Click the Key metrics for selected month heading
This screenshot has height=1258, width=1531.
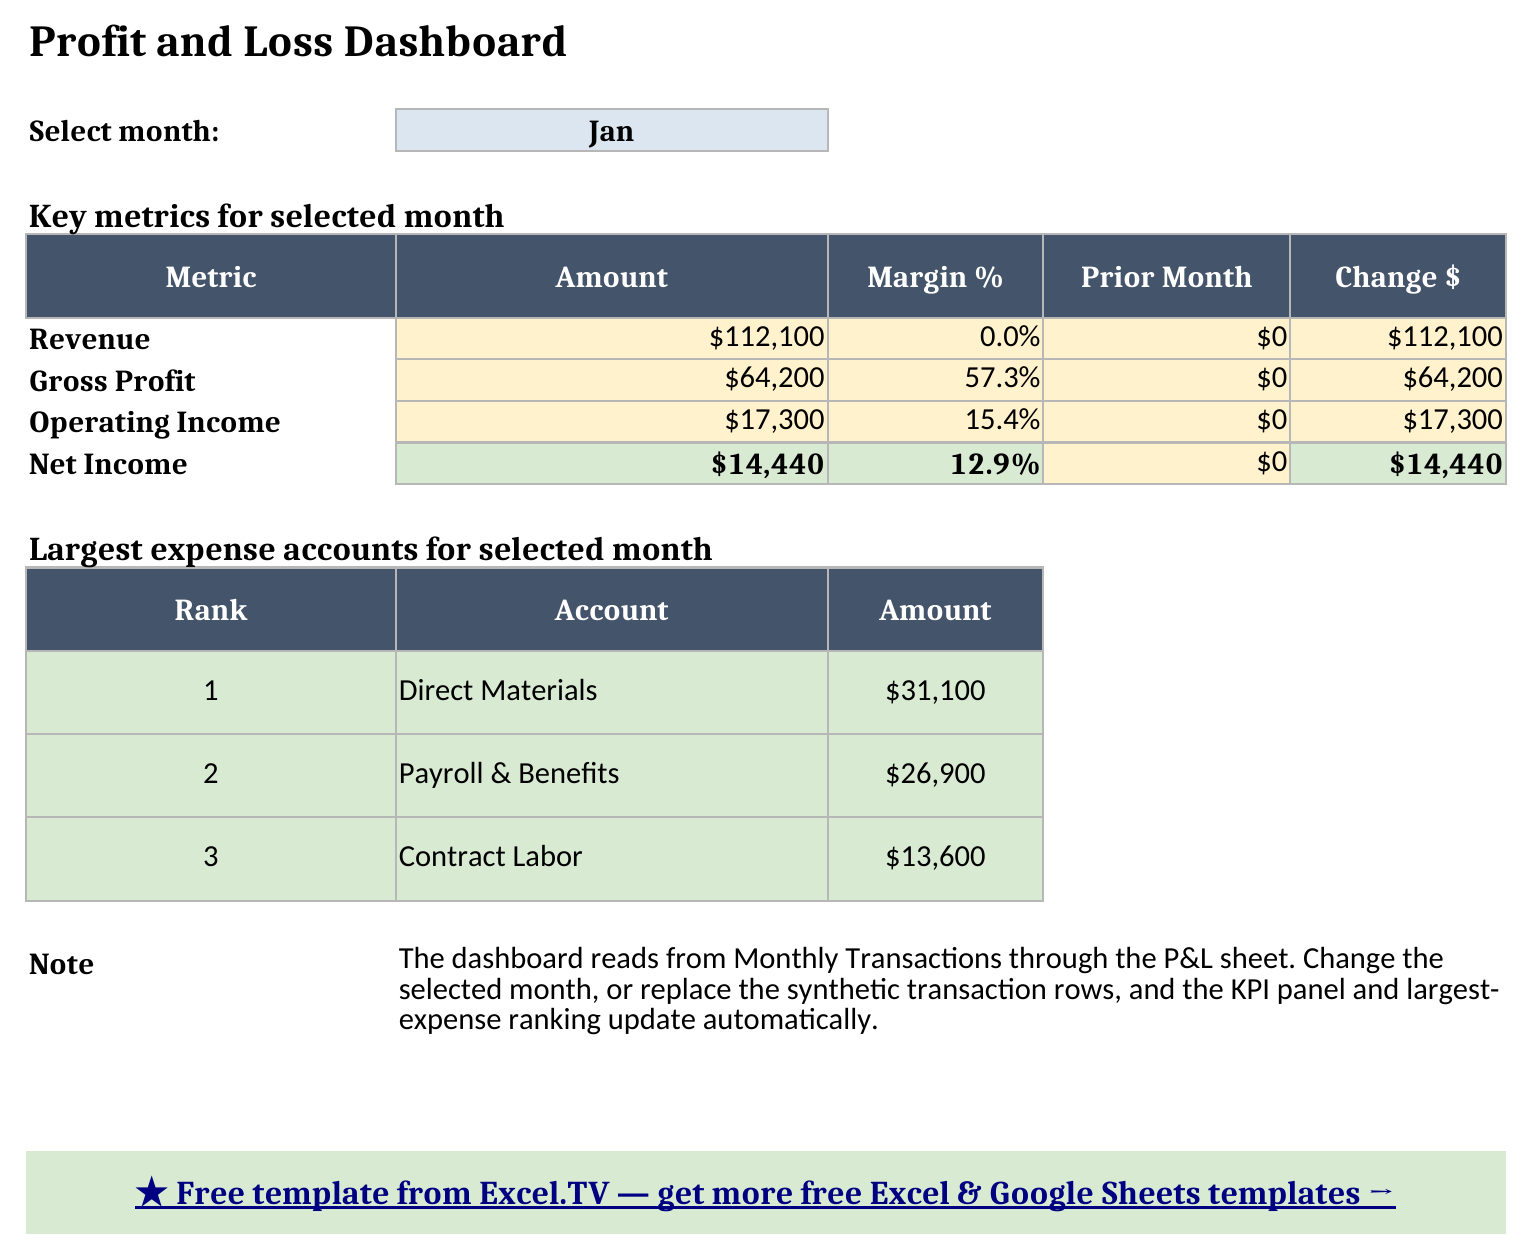[266, 216]
